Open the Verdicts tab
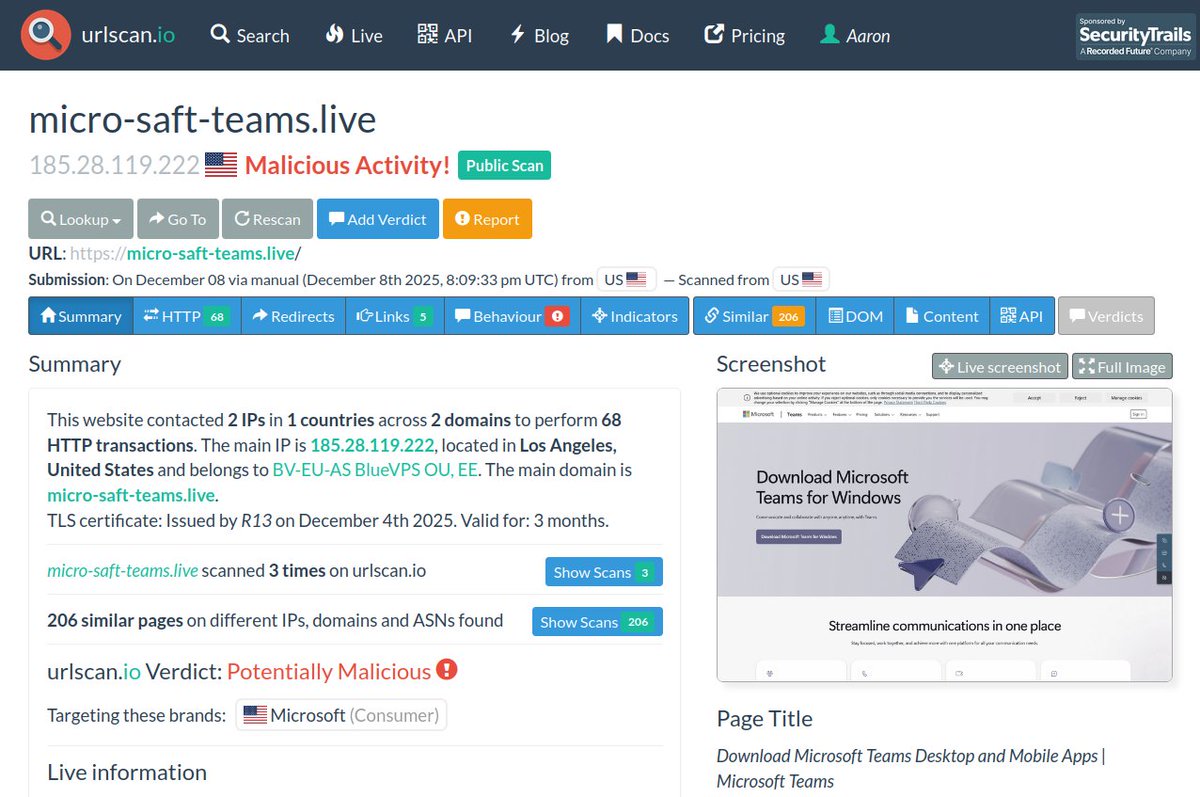The height and width of the screenshot is (797, 1200). (1106, 316)
